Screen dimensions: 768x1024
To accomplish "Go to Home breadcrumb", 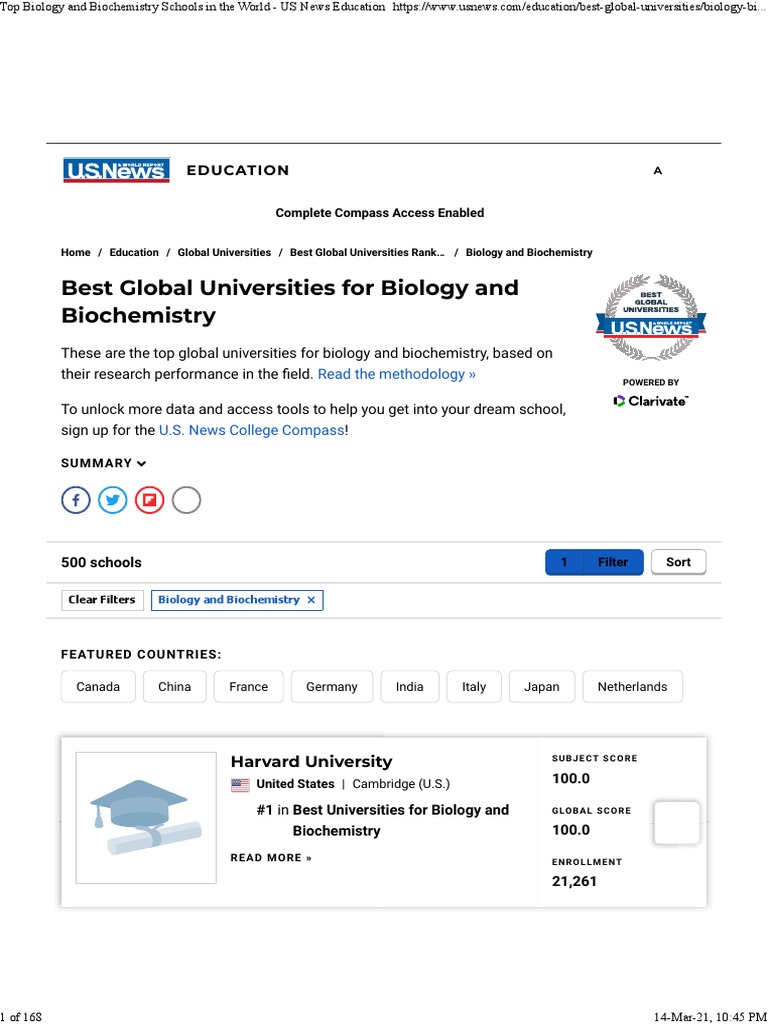I will point(76,253).
